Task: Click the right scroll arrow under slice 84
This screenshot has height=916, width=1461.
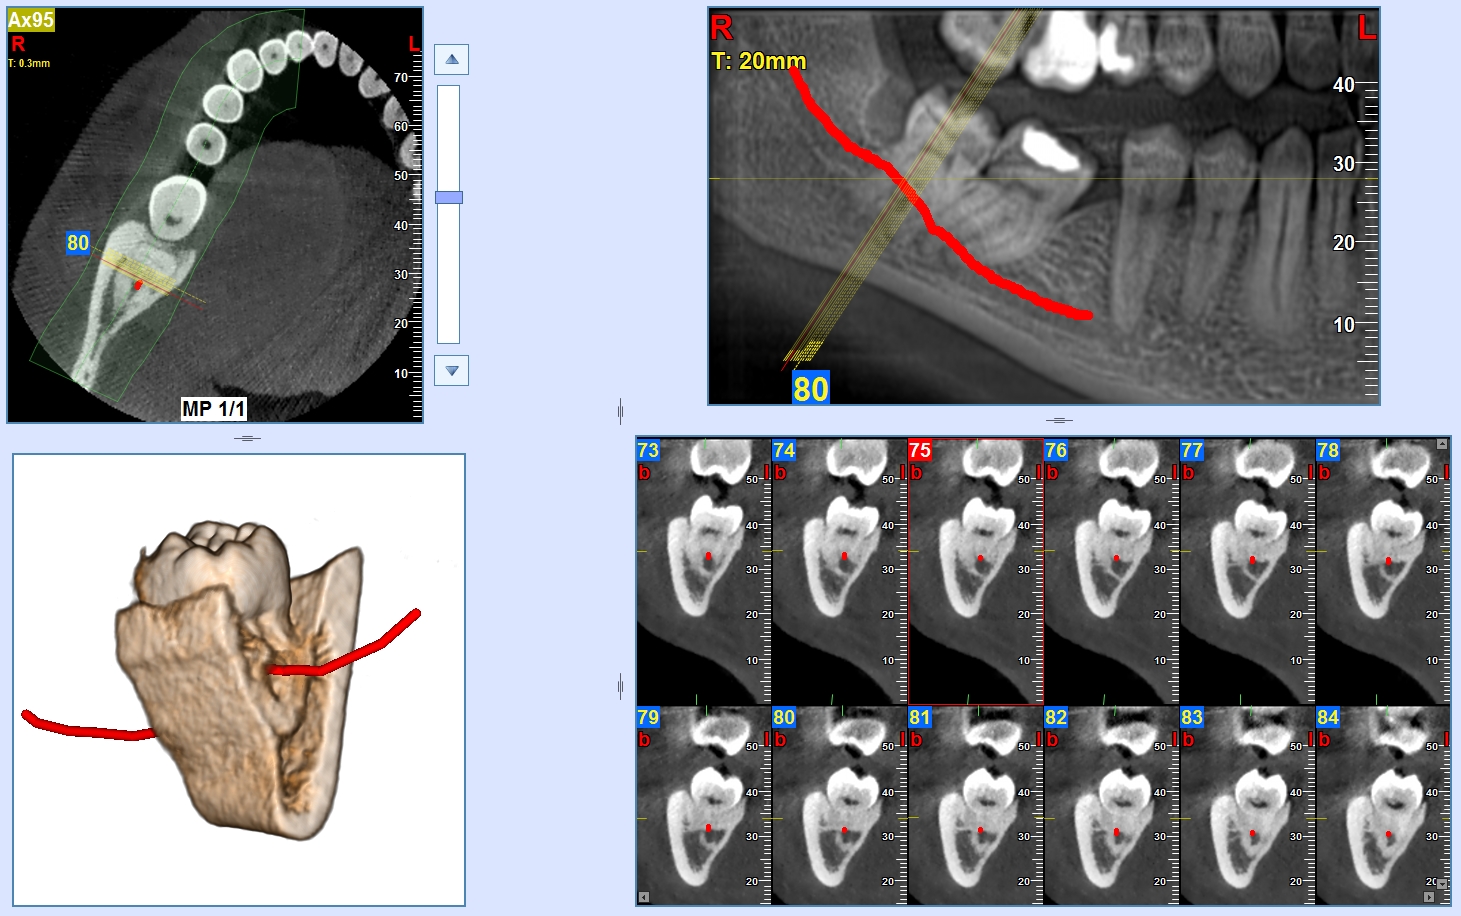Action: pos(1428,897)
